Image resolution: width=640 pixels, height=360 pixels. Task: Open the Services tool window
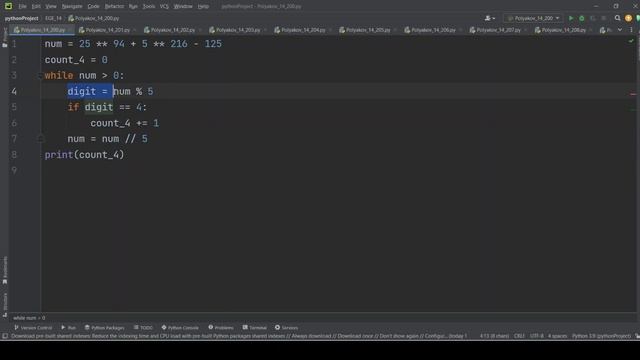287,328
